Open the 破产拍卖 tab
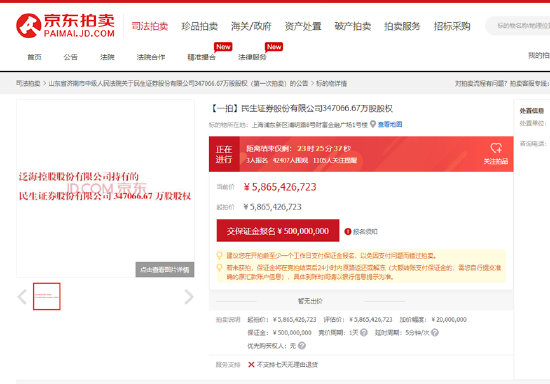Image resolution: width=550 pixels, height=384 pixels. (353, 26)
